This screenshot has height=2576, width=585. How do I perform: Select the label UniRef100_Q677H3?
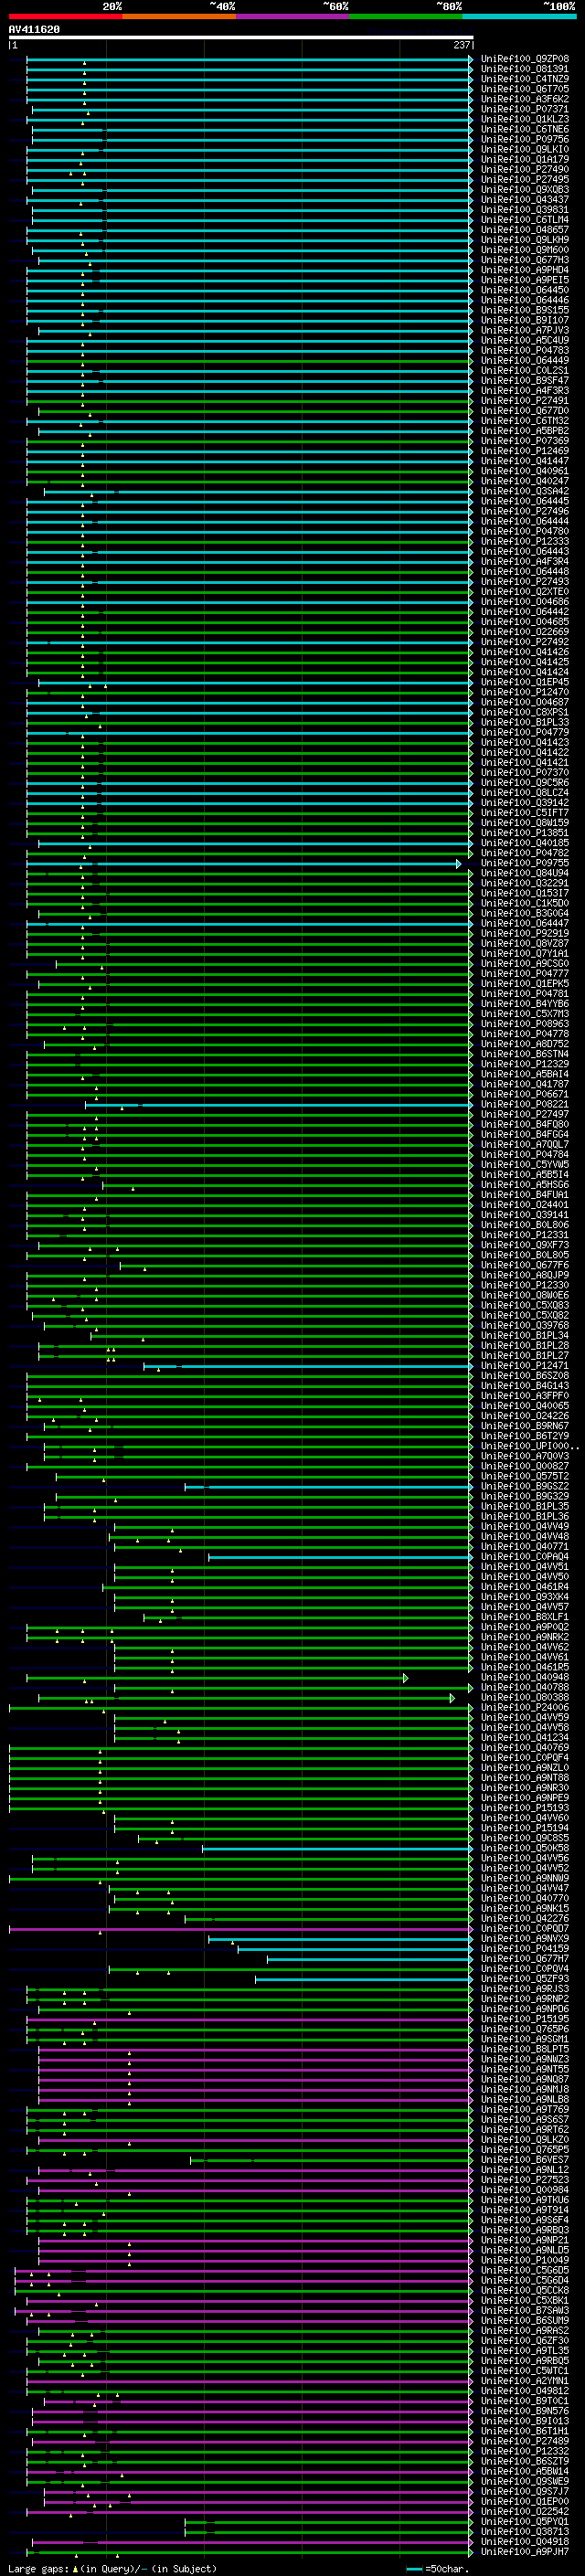[x=525, y=260]
